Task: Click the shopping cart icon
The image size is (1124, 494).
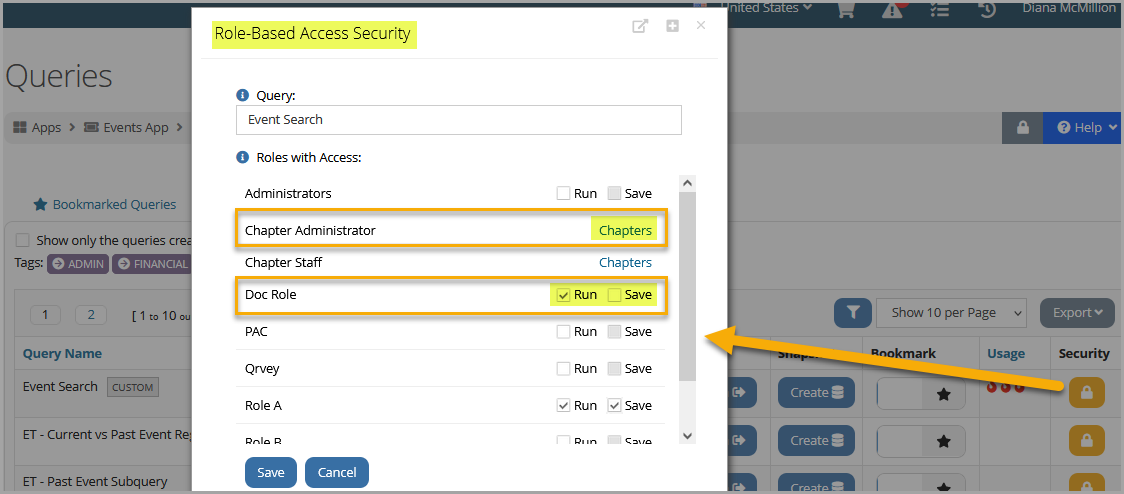Action: [x=847, y=9]
